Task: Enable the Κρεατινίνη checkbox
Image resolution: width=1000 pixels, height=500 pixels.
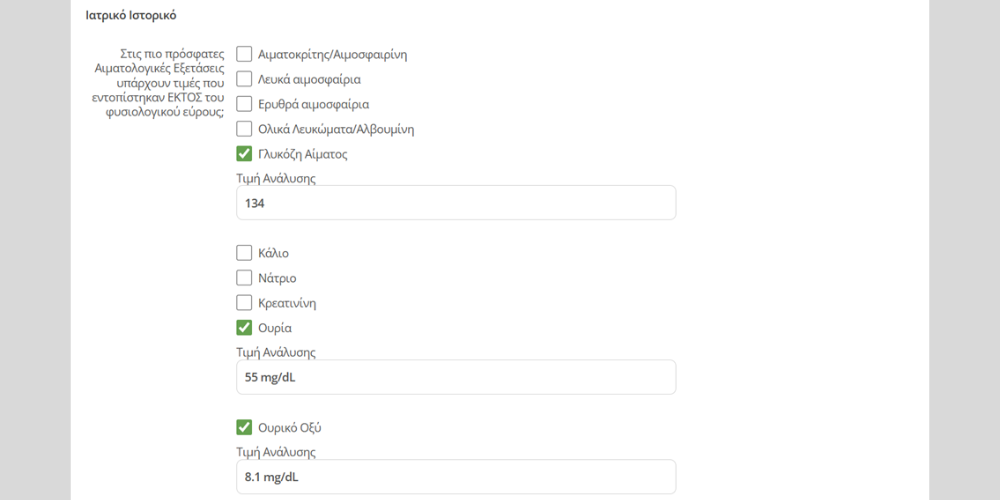Action: 244,303
